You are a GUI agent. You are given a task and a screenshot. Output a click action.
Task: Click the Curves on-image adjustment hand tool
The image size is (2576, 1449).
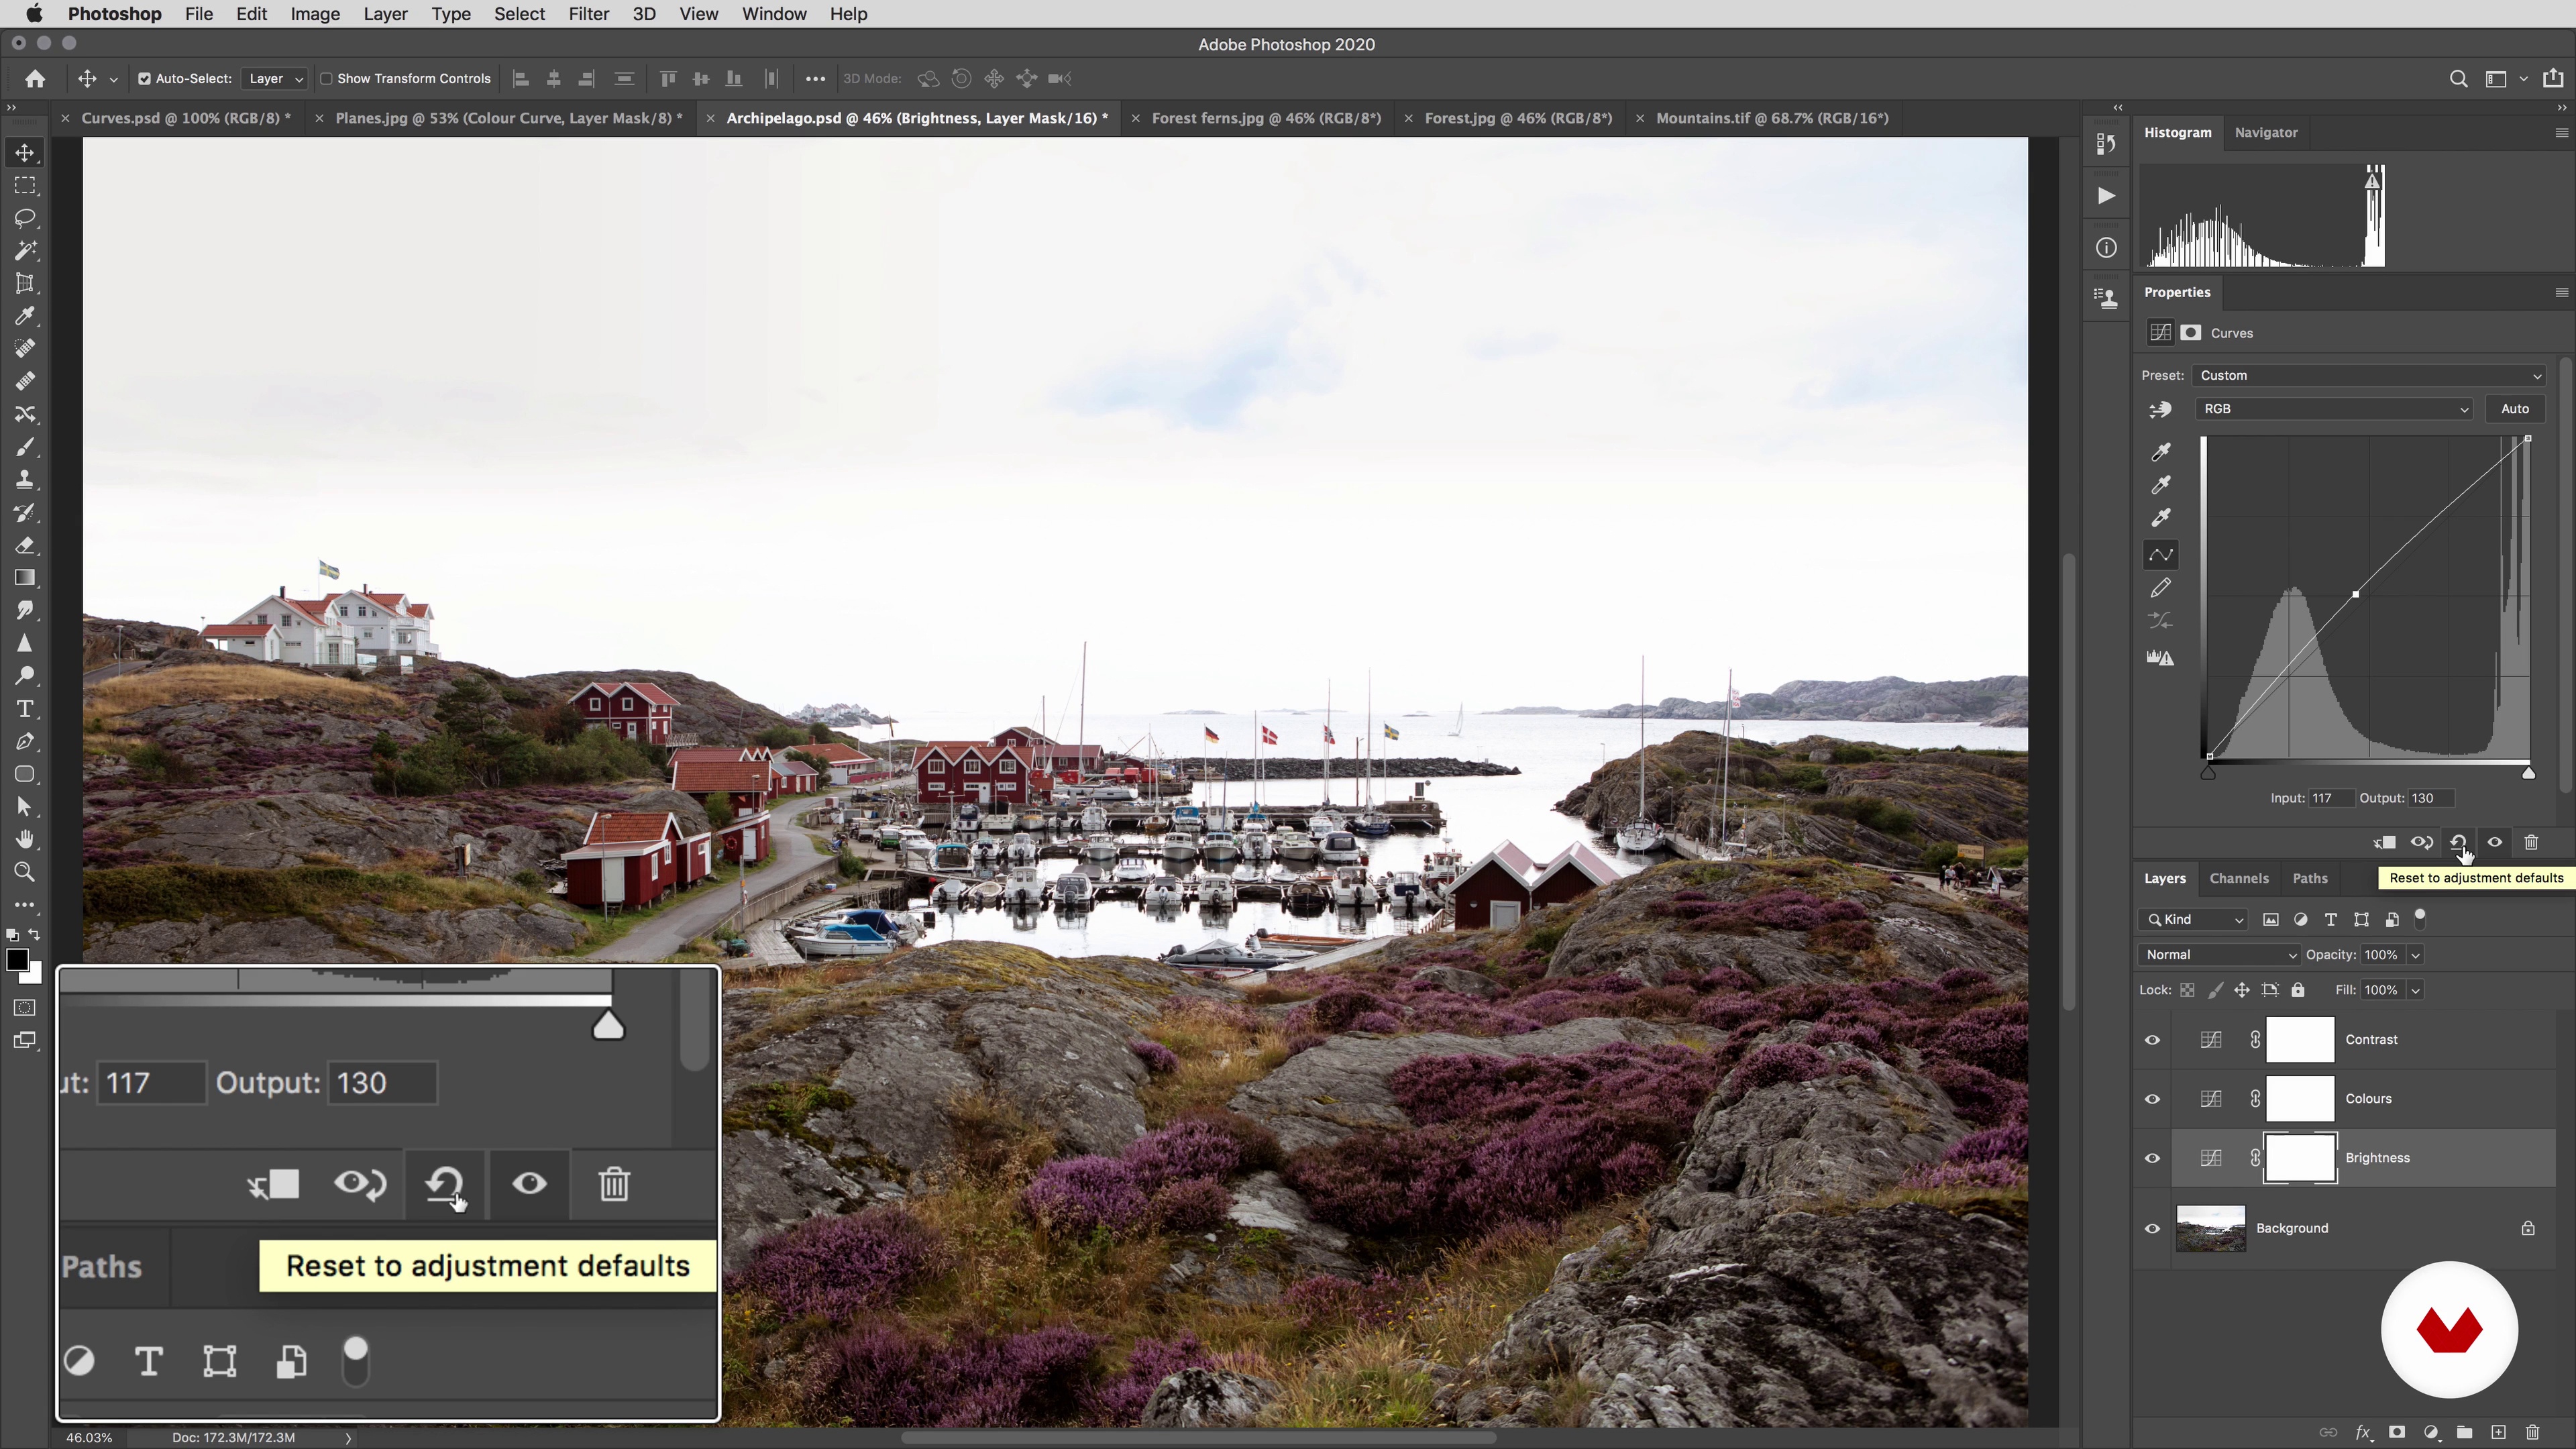pos(2160,409)
